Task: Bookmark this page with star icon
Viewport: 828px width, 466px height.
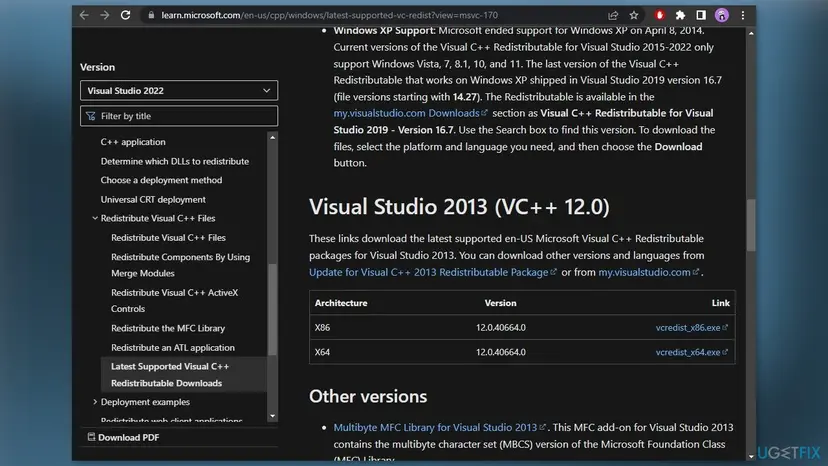Action: pos(634,15)
